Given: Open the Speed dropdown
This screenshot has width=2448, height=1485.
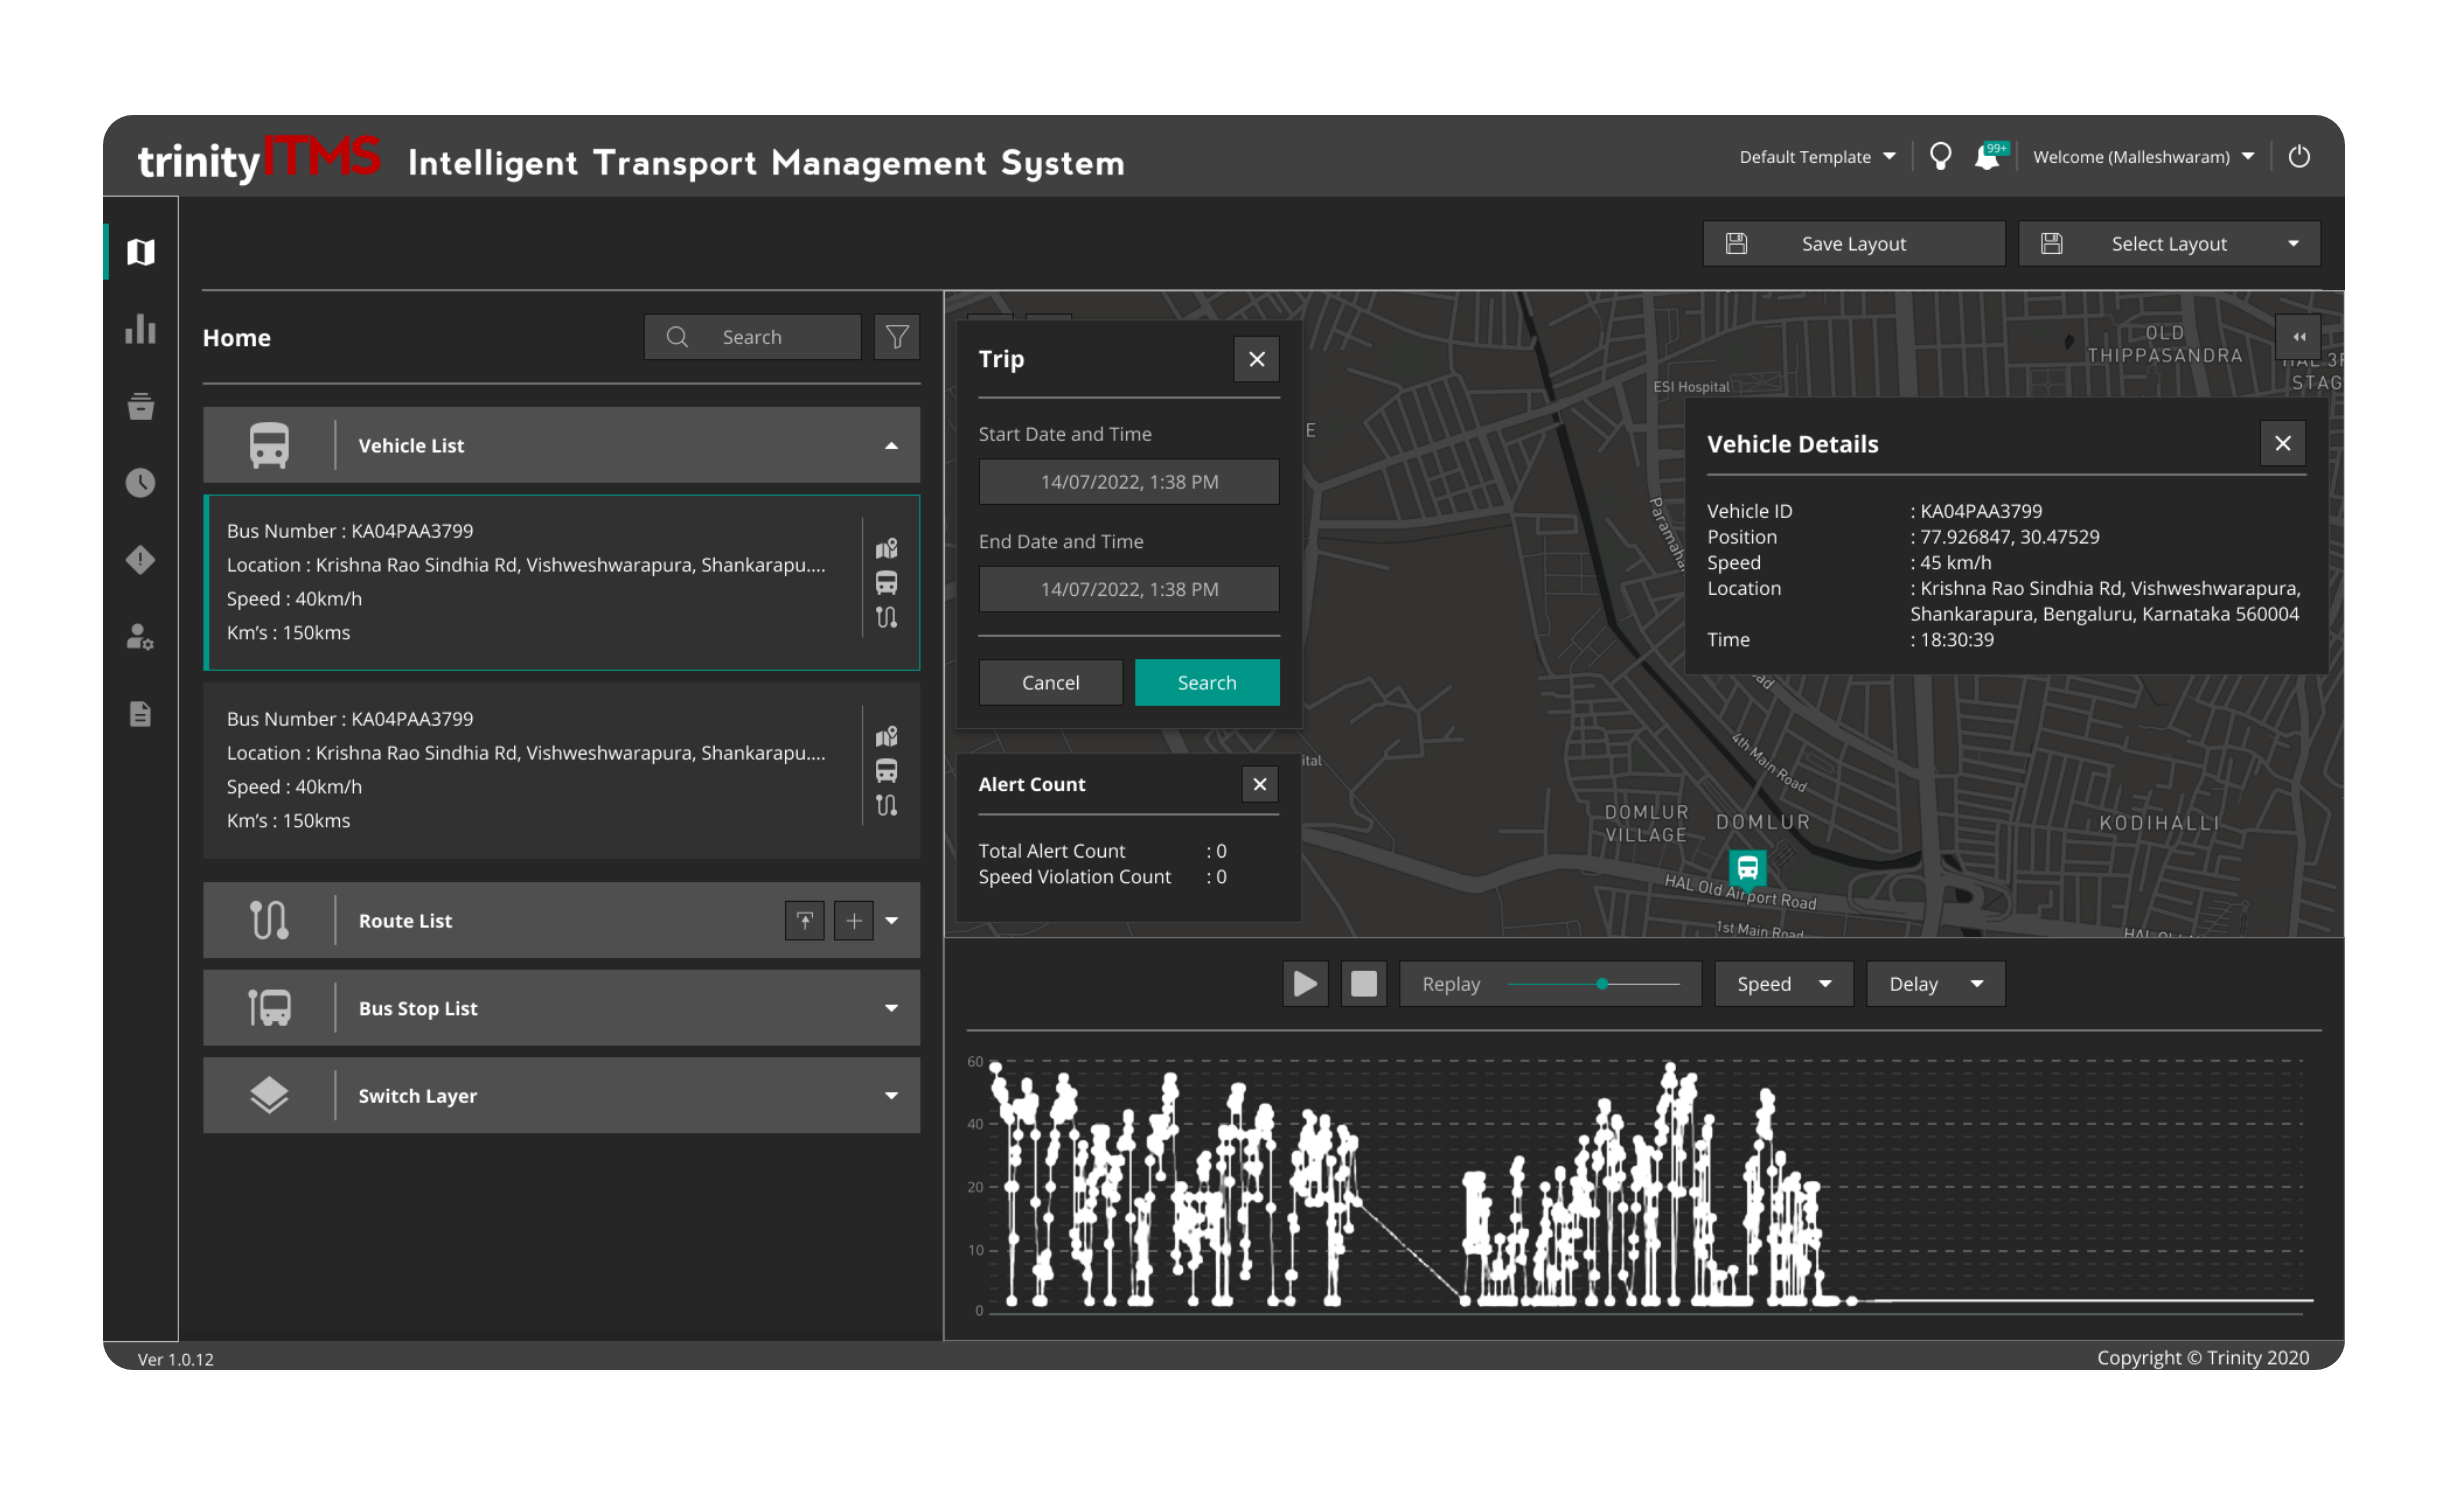Looking at the screenshot, I should [x=1784, y=984].
